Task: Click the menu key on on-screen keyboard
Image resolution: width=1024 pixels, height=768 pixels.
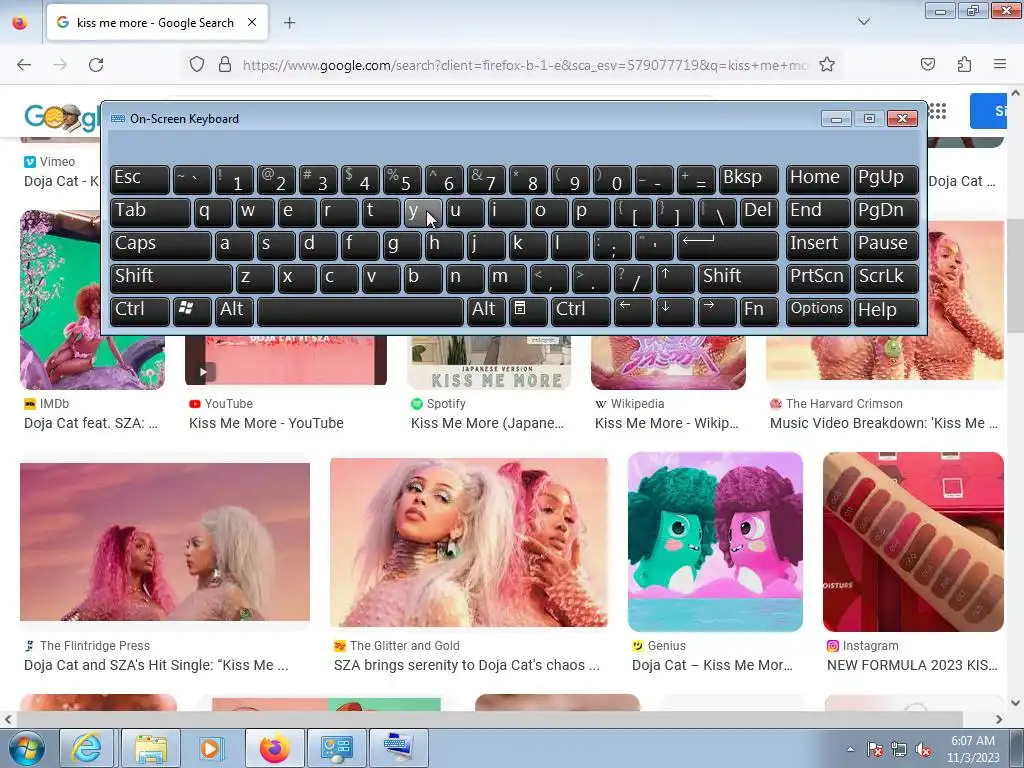Action: pos(527,310)
